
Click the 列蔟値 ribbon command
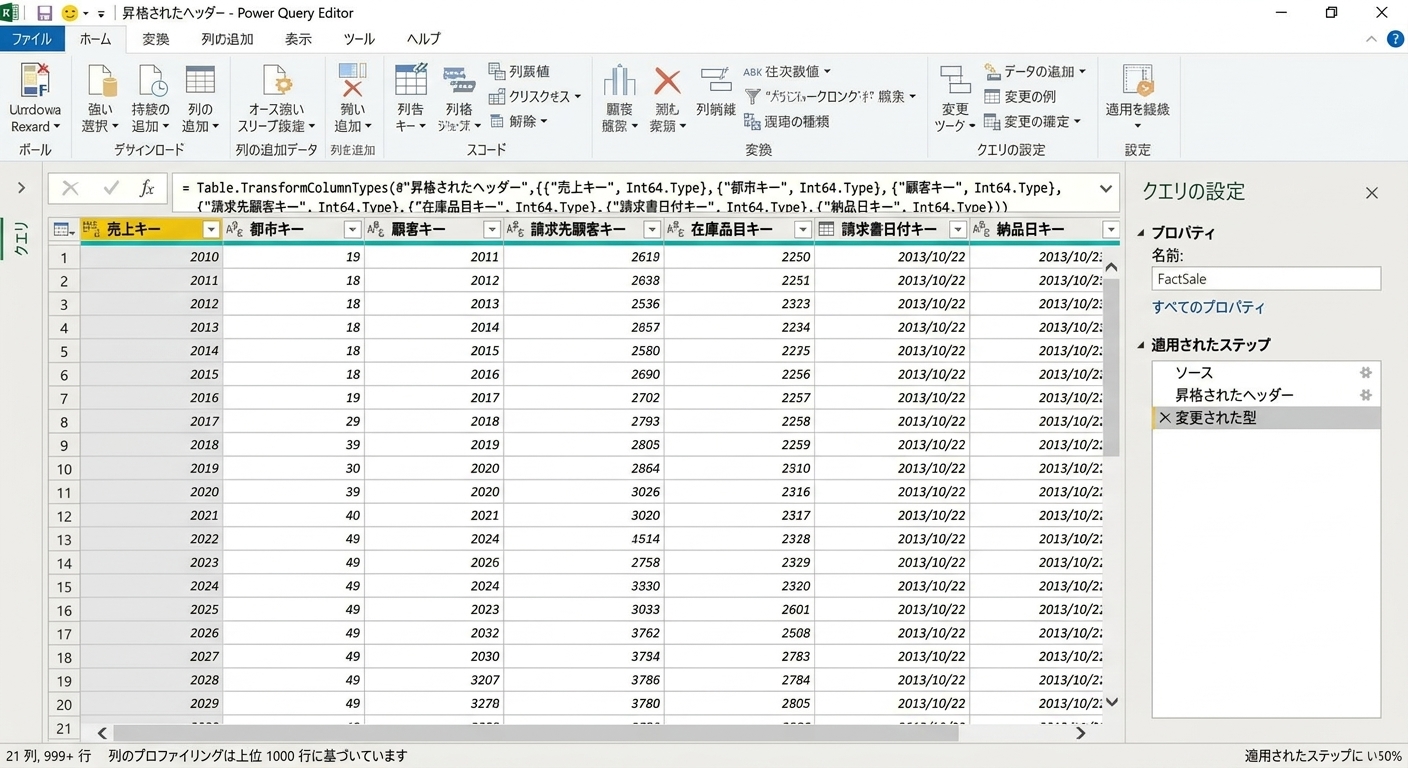click(x=519, y=71)
